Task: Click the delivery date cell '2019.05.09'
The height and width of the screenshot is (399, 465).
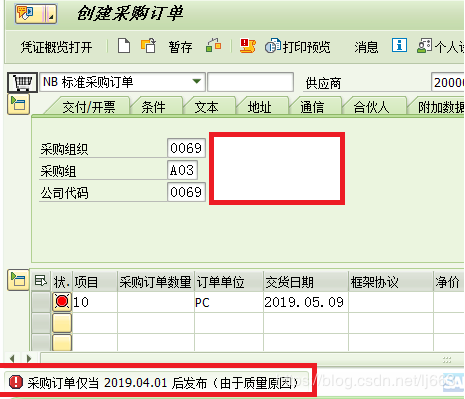Action: (306, 302)
